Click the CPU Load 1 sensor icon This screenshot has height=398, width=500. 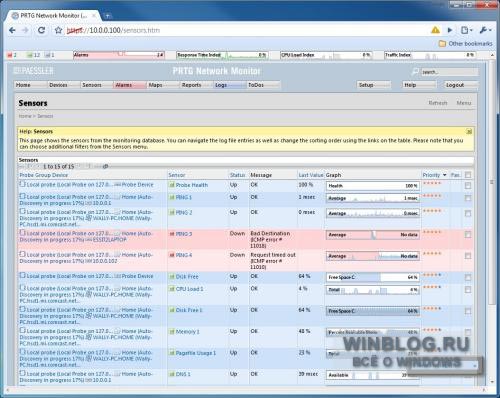(x=172, y=289)
